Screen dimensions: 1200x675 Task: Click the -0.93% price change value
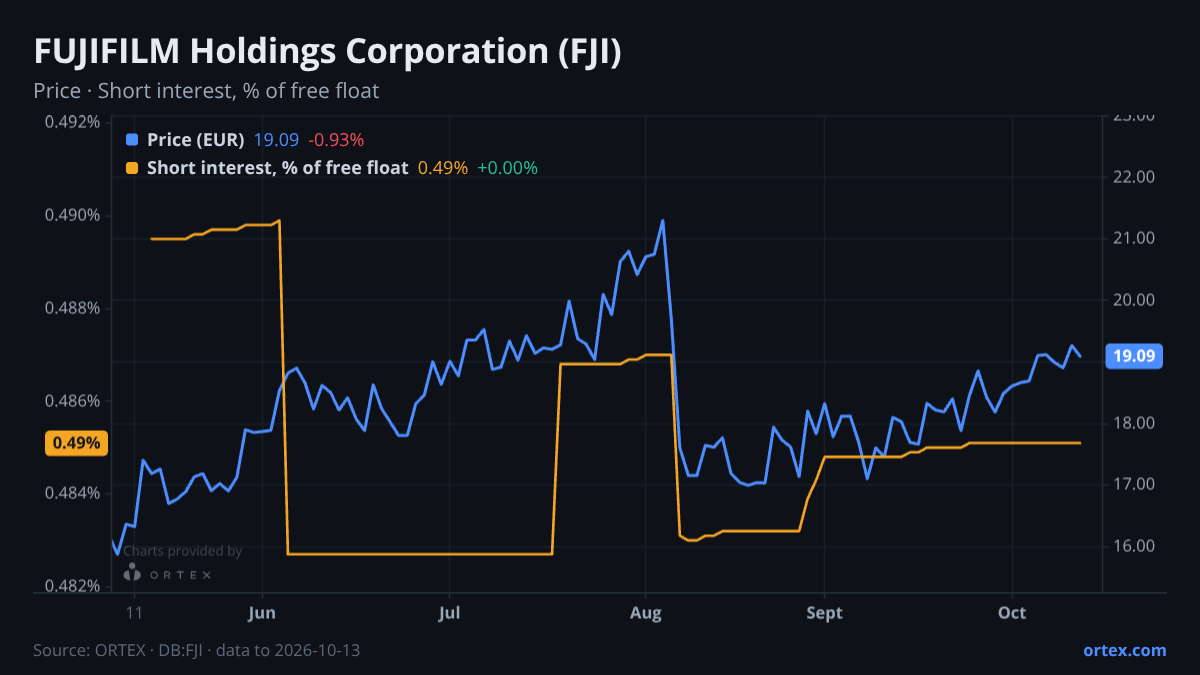coord(335,140)
